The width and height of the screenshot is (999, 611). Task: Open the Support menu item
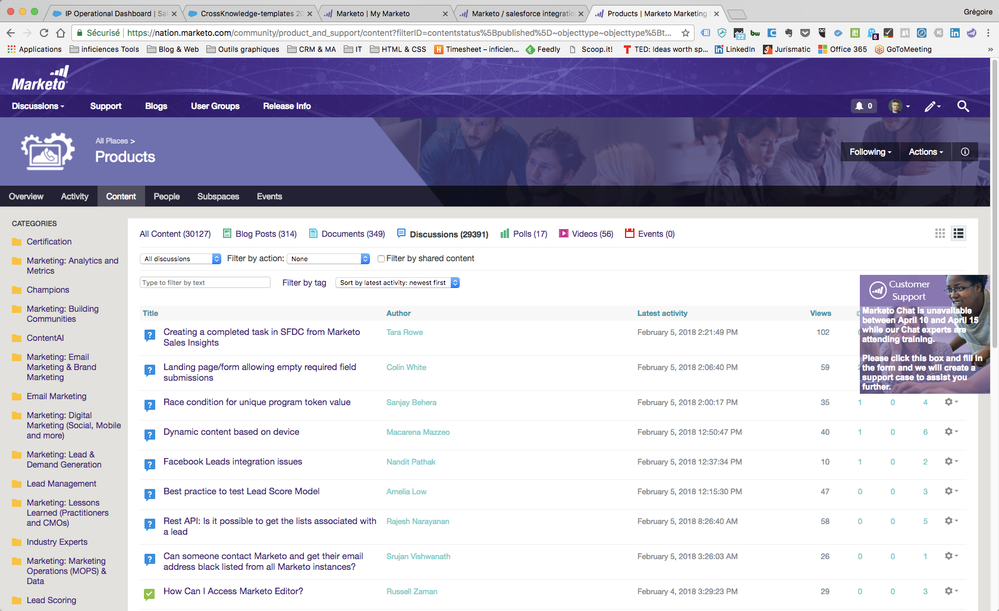(106, 106)
